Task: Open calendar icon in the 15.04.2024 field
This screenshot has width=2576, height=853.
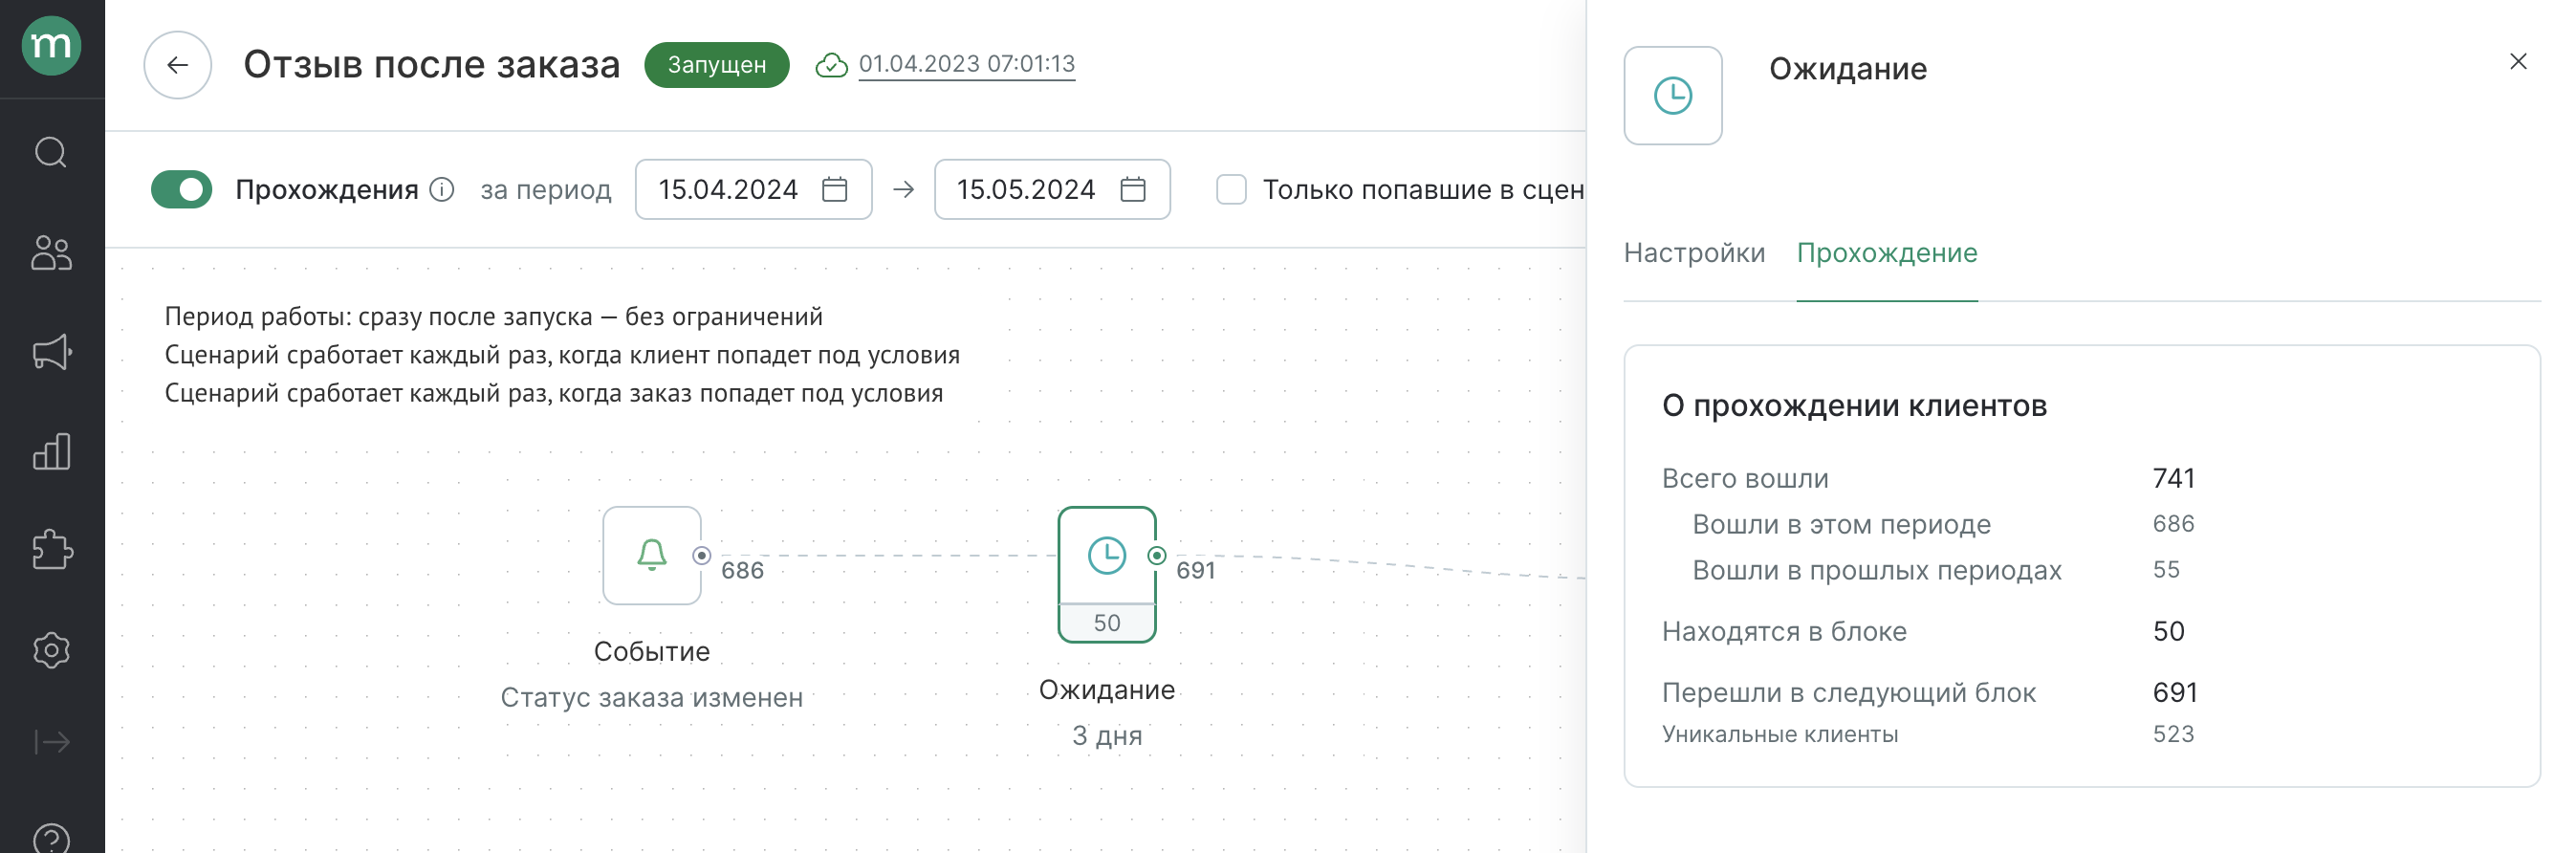Action: coord(834,189)
